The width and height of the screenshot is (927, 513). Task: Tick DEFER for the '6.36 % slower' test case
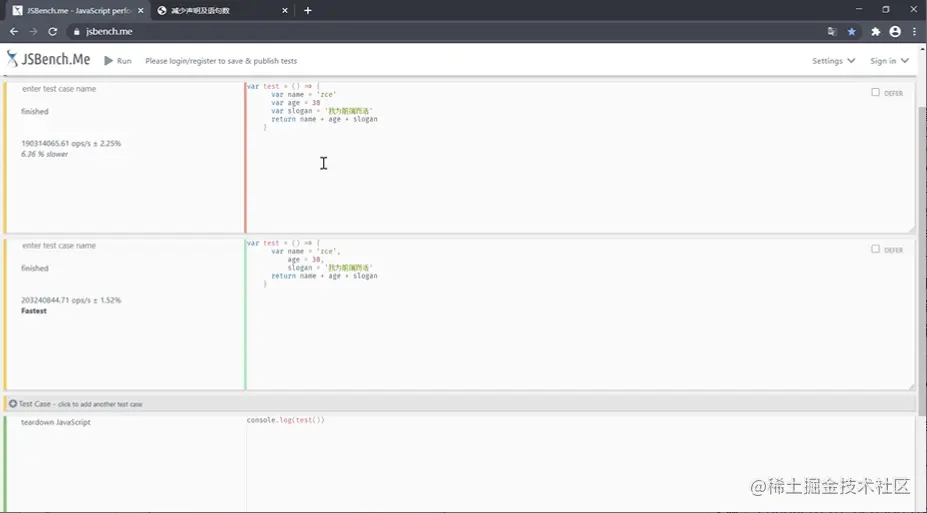(x=876, y=92)
